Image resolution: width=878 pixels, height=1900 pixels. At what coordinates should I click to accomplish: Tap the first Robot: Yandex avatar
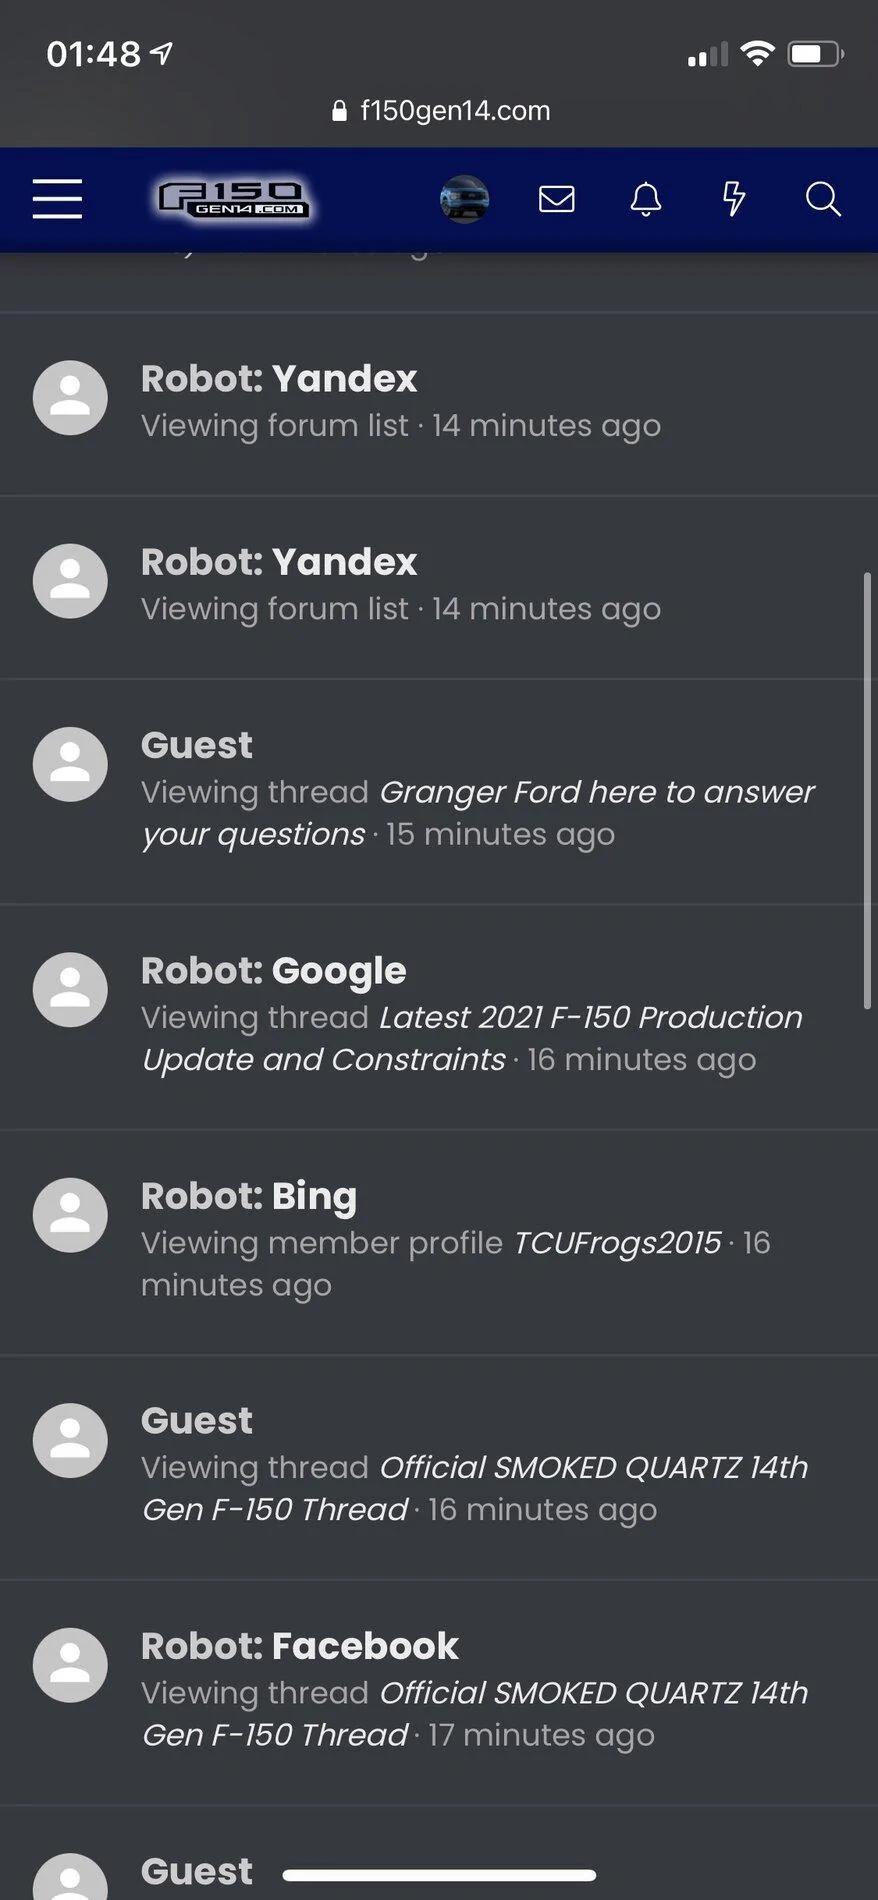[70, 398]
